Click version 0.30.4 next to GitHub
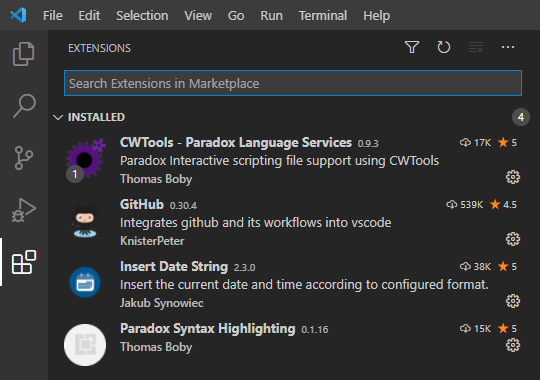The image size is (540, 380). coord(183,206)
